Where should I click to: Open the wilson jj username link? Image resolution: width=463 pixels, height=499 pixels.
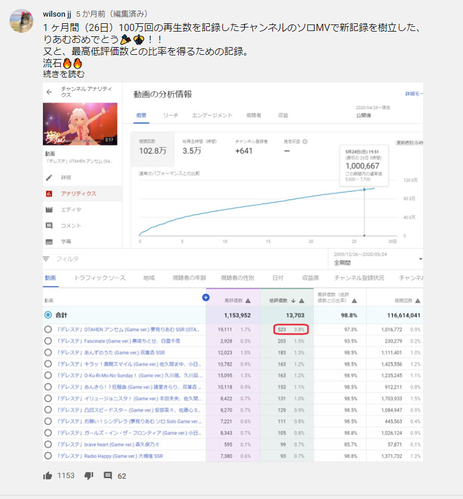click(57, 14)
